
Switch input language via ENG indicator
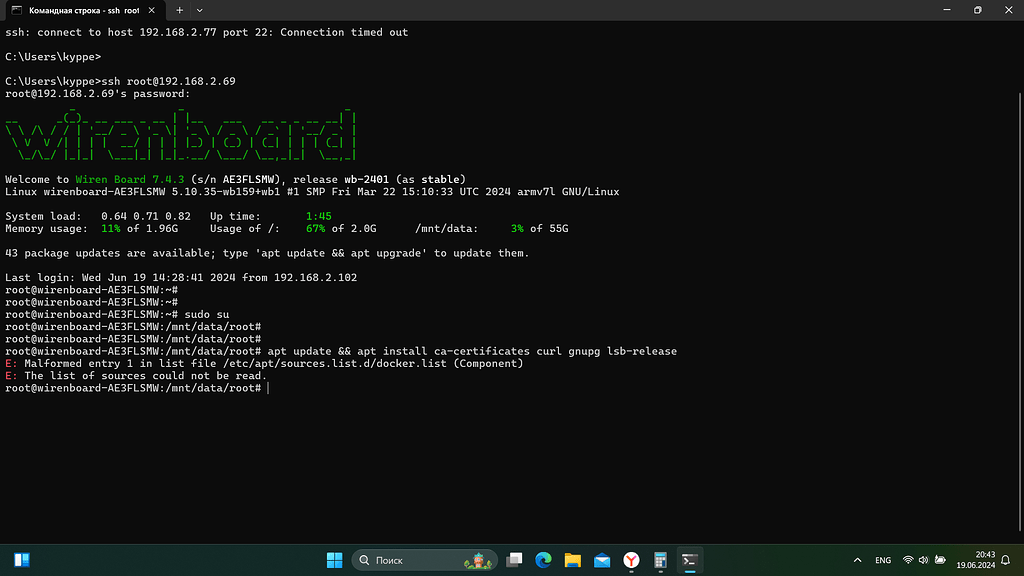pyautogui.click(x=883, y=560)
